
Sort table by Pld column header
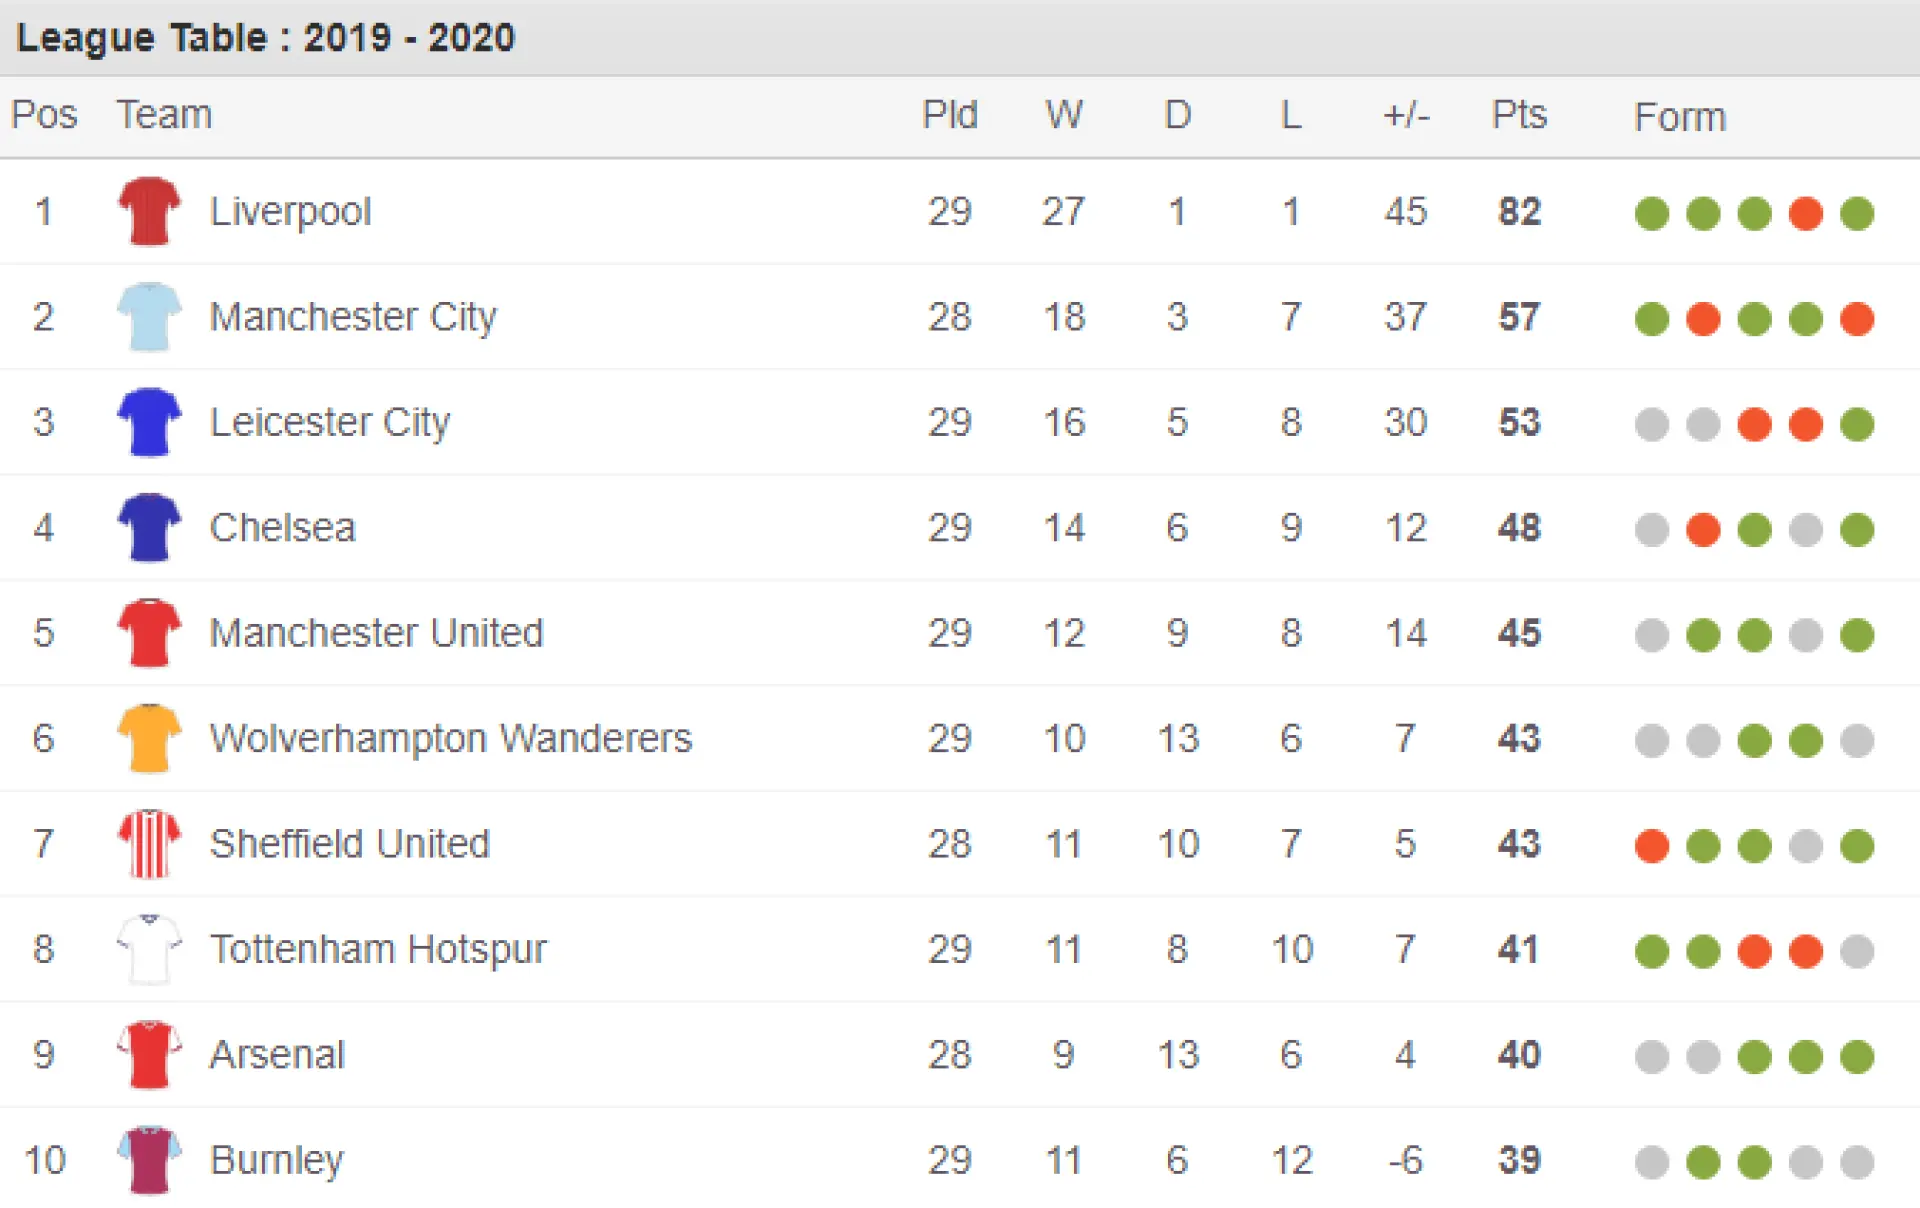949,115
